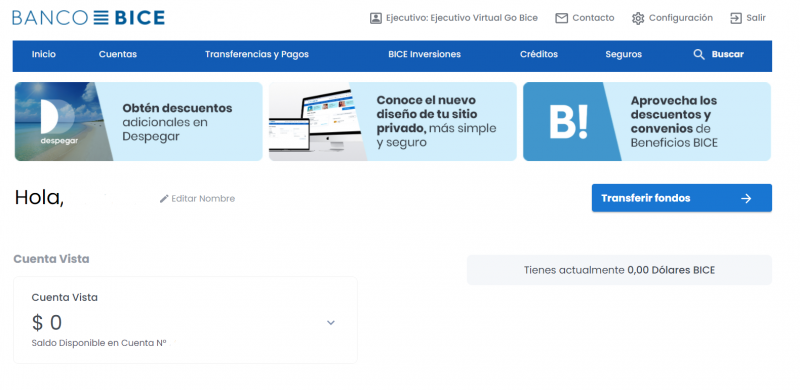Click the Contacto envelope icon
Viewport: 800px width, 390px height.
(x=561, y=18)
